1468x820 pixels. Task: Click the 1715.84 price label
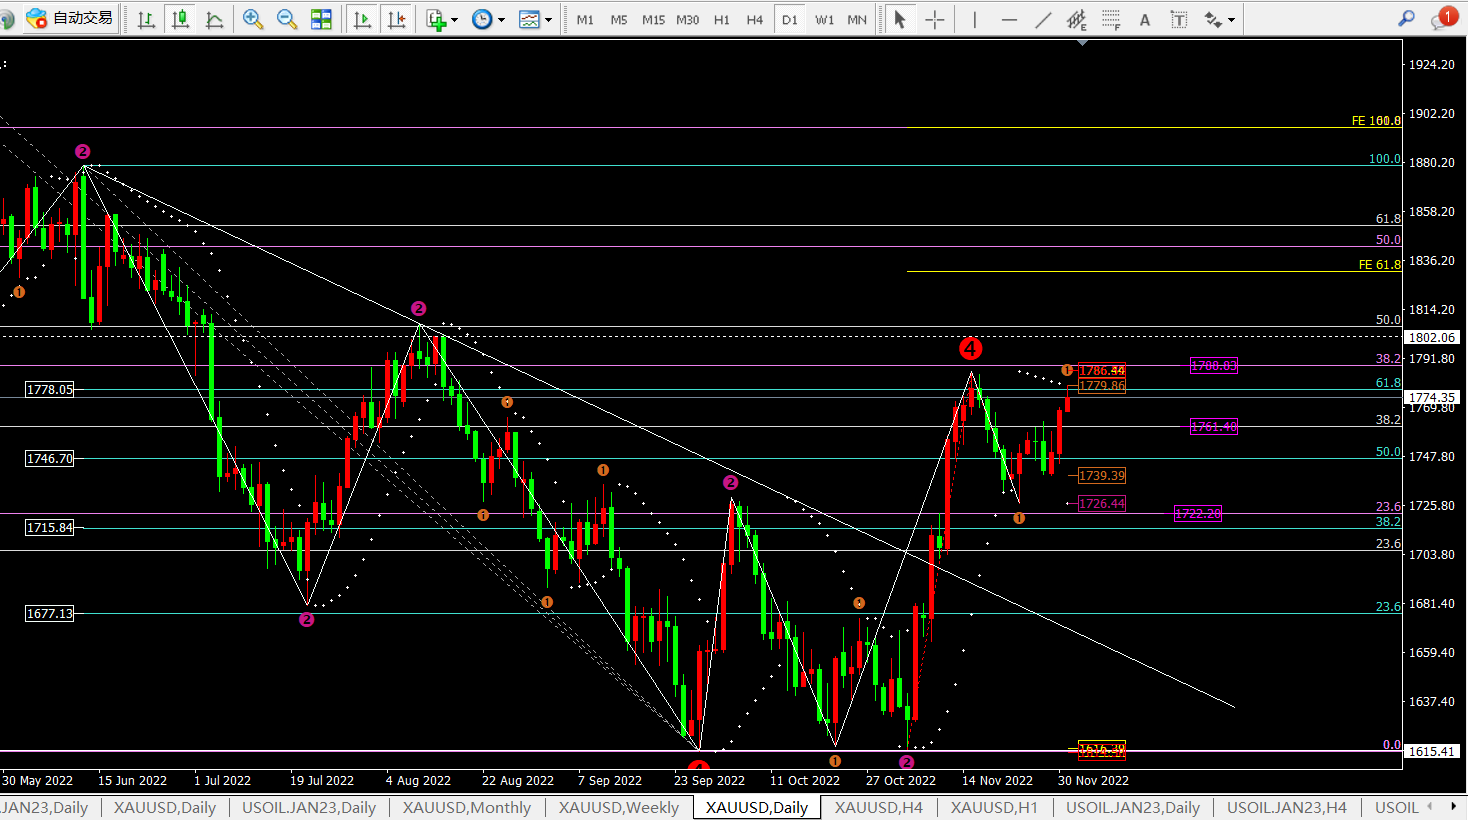pos(50,527)
